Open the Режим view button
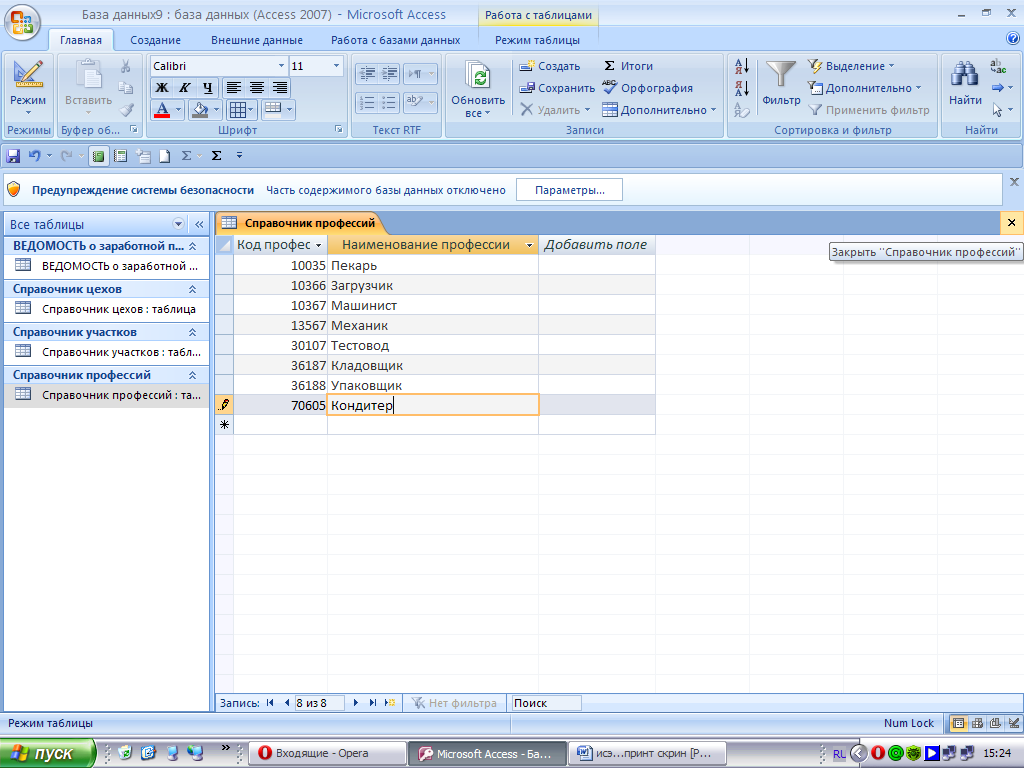The width and height of the screenshot is (1024, 768). pyautogui.click(x=28, y=88)
